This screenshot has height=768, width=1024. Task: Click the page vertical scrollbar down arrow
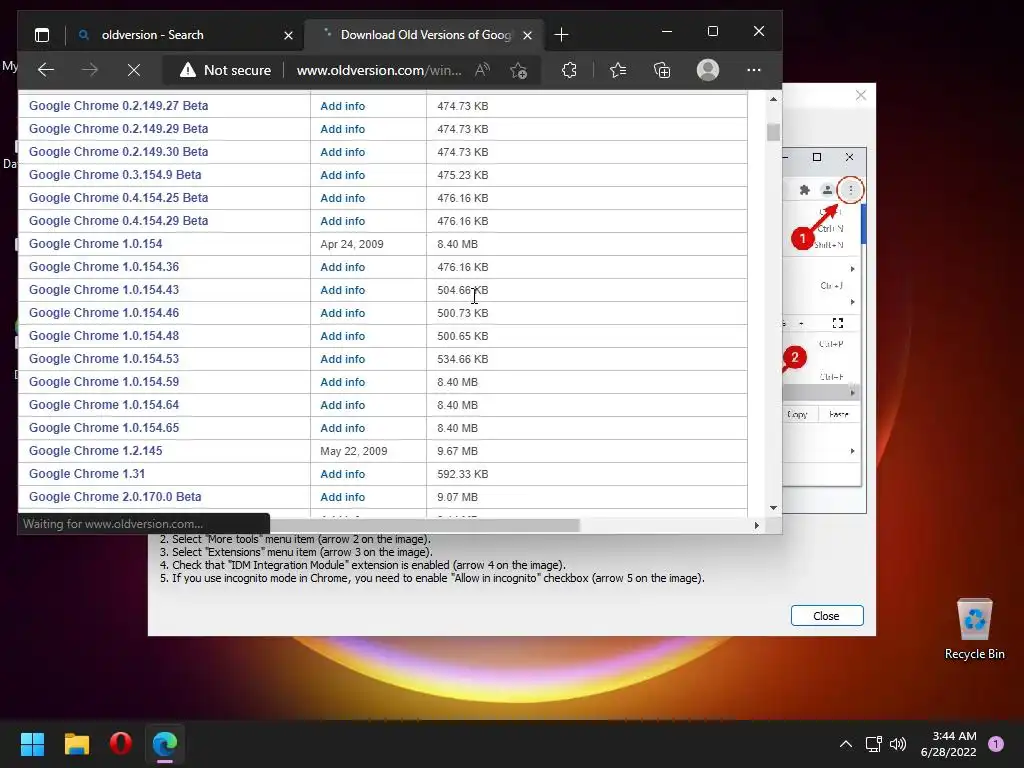click(x=773, y=507)
